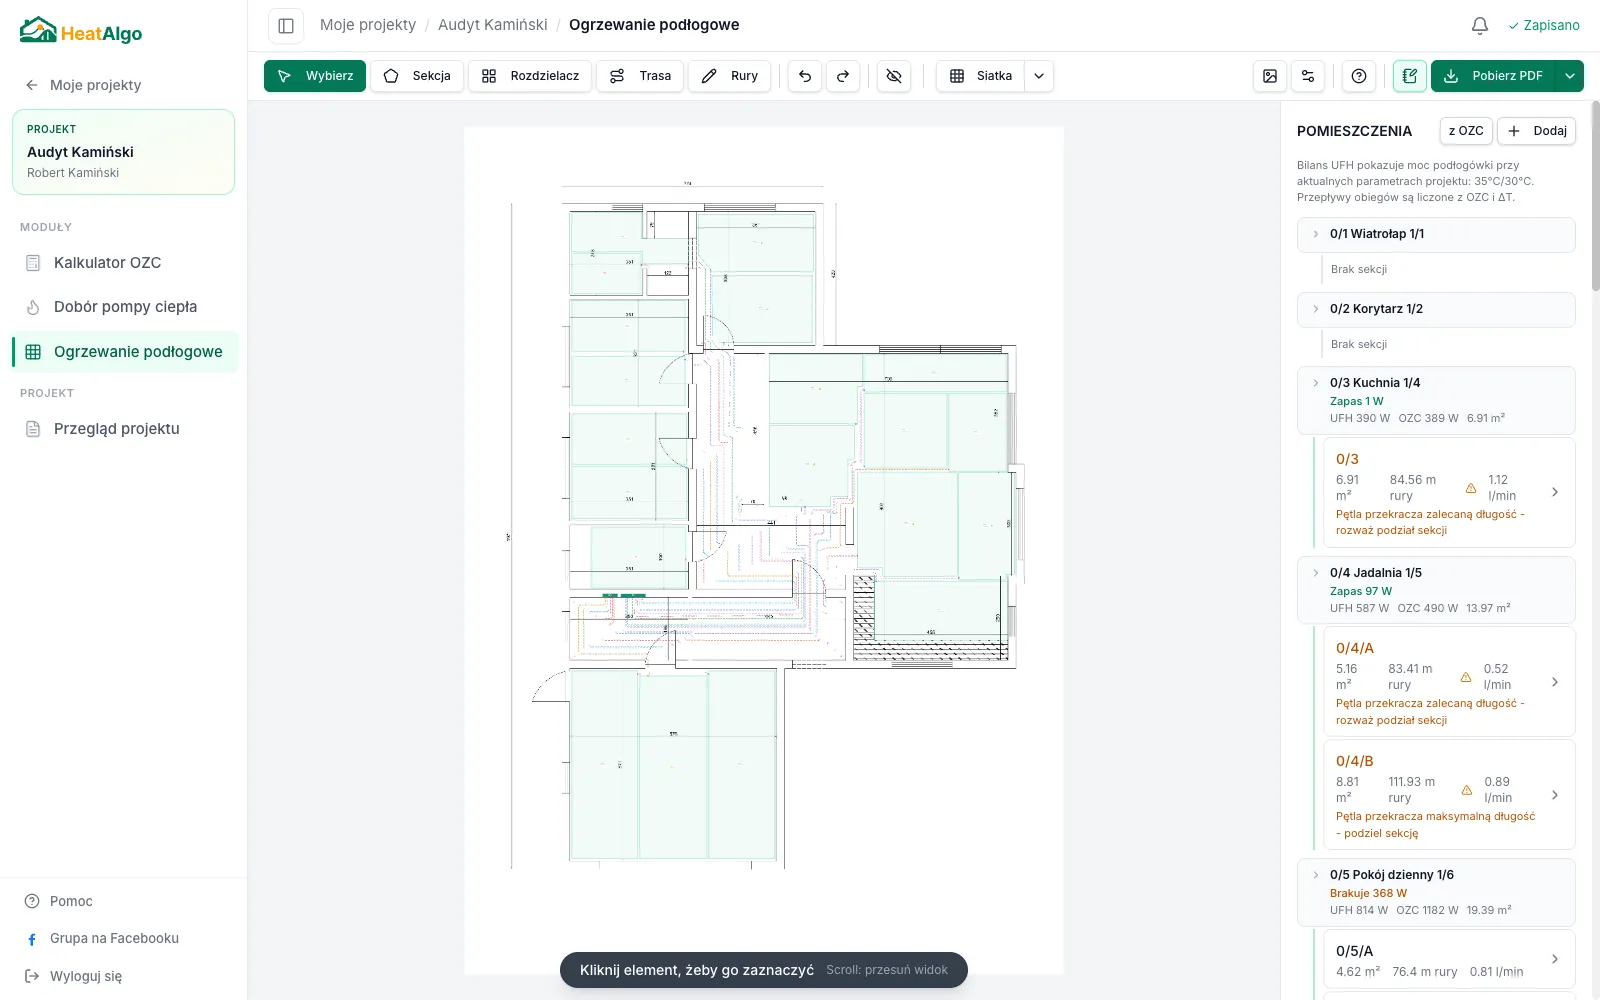
Task: Open the notifications bell
Action: 1480,26
